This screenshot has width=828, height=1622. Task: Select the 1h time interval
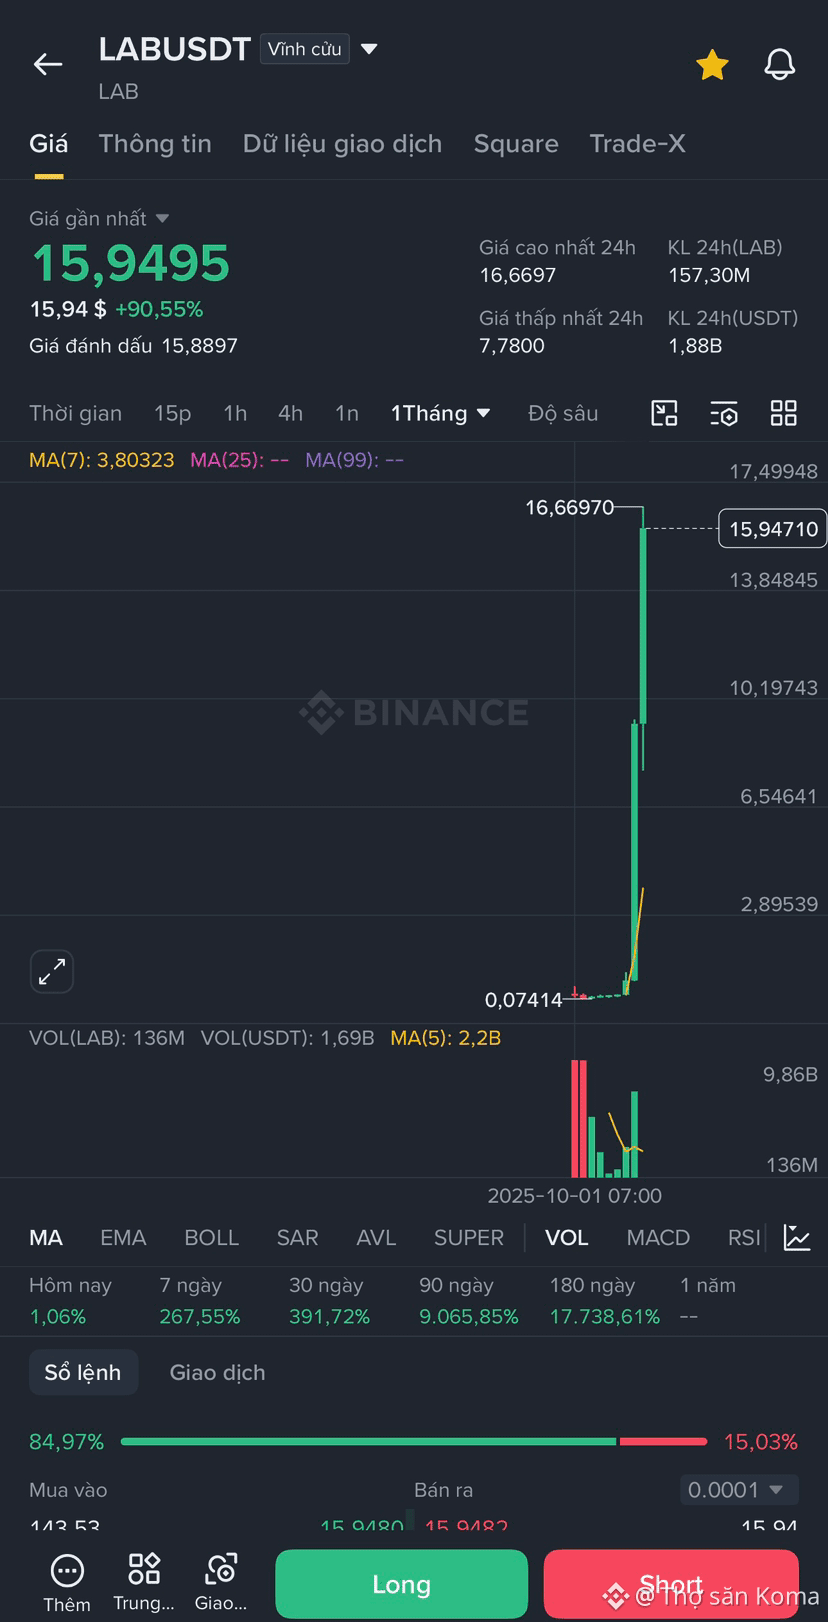(x=235, y=413)
